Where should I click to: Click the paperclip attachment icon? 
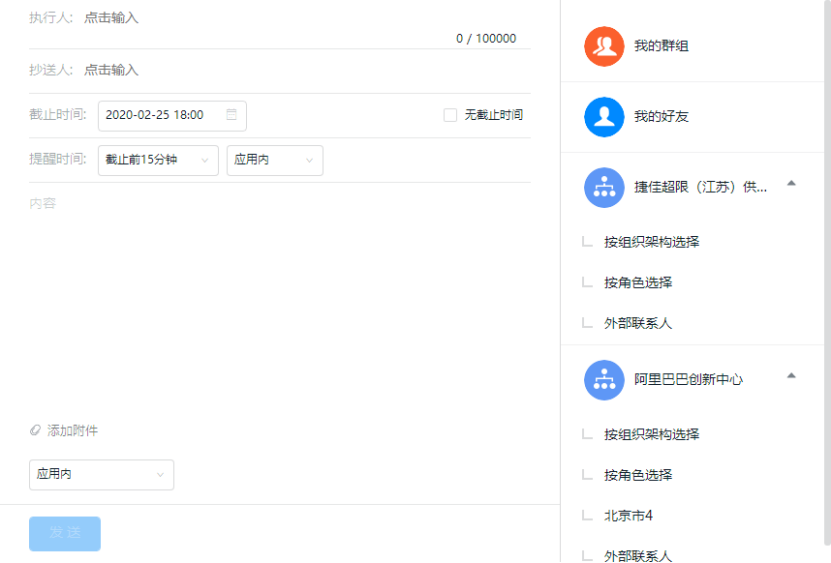point(35,430)
